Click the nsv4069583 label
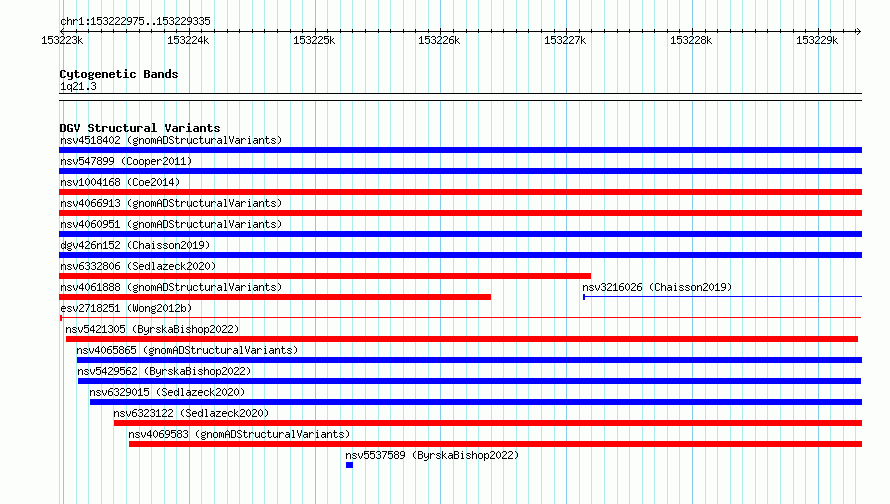Screen dimensions: 890x504 (239, 434)
